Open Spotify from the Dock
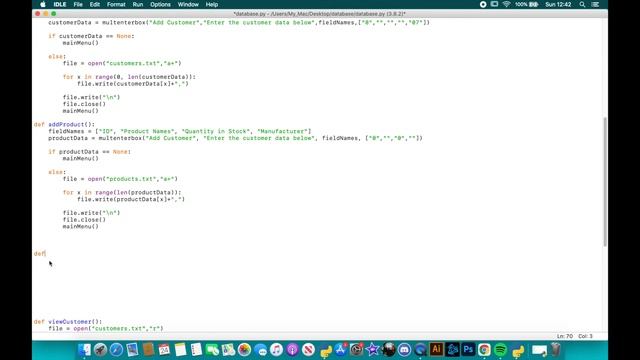Viewport: 640px width, 360px height. point(500,350)
